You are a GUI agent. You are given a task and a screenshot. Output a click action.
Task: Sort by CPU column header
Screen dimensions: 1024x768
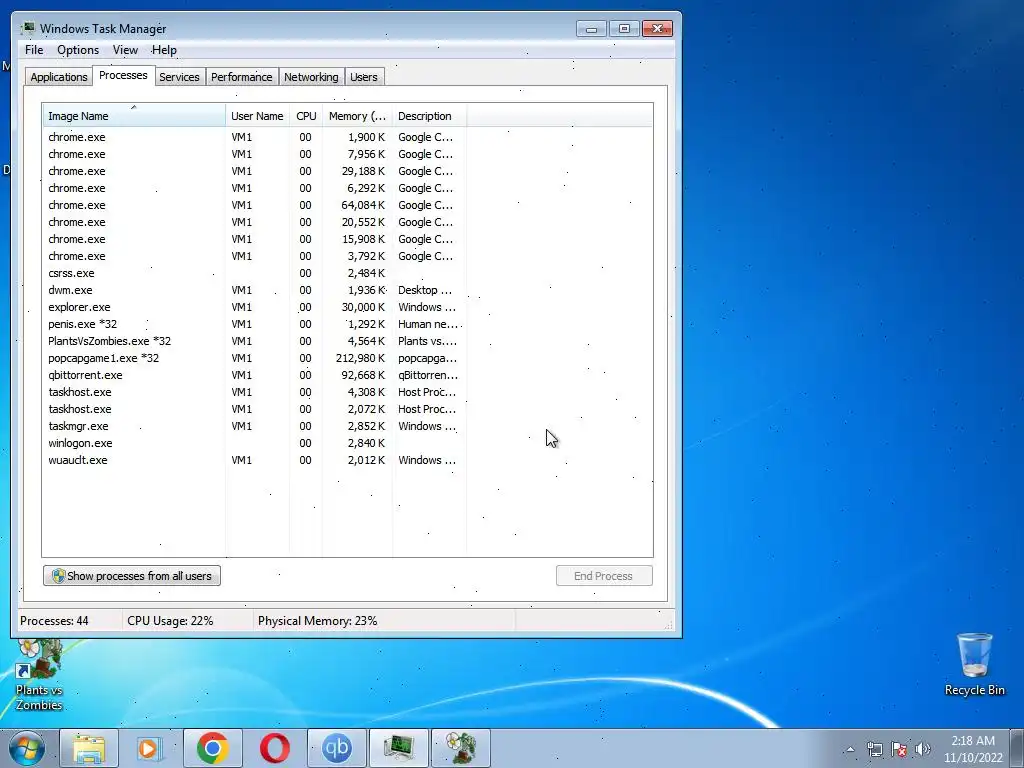[306, 116]
